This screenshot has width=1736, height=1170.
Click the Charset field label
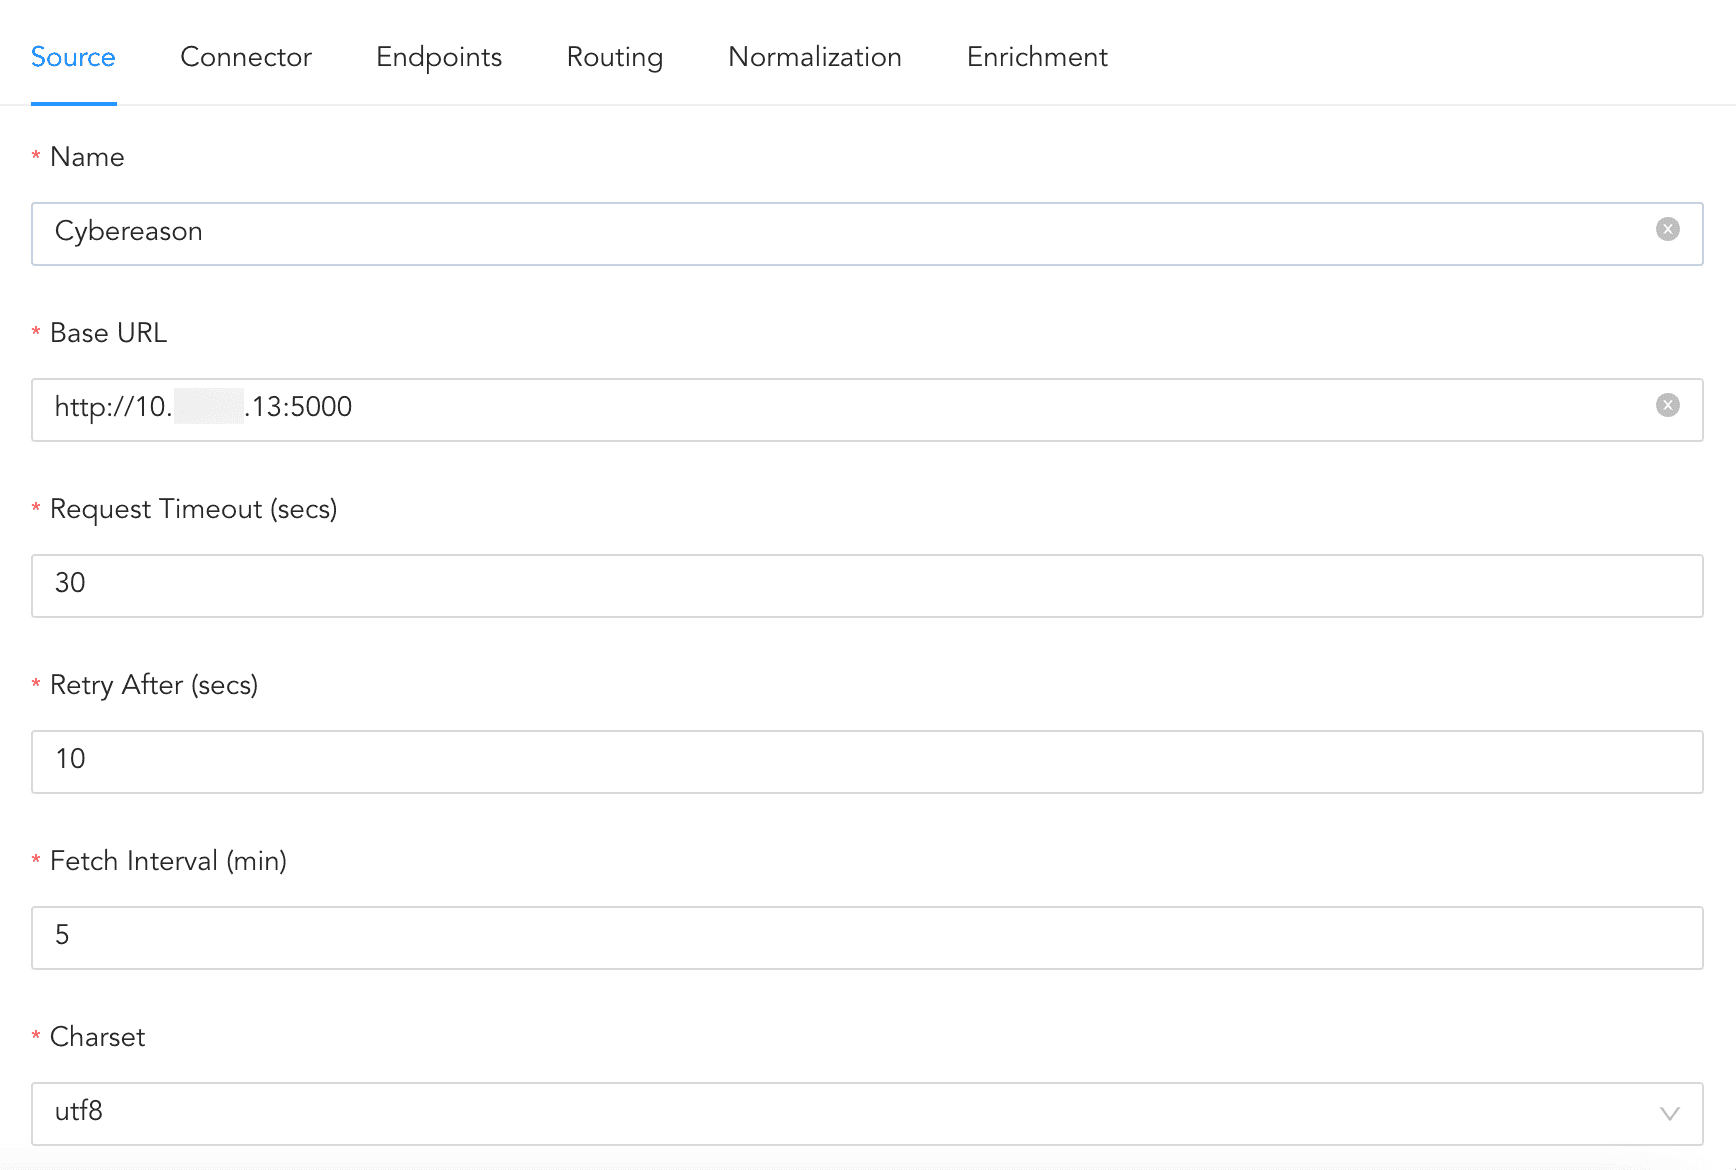(x=97, y=1037)
